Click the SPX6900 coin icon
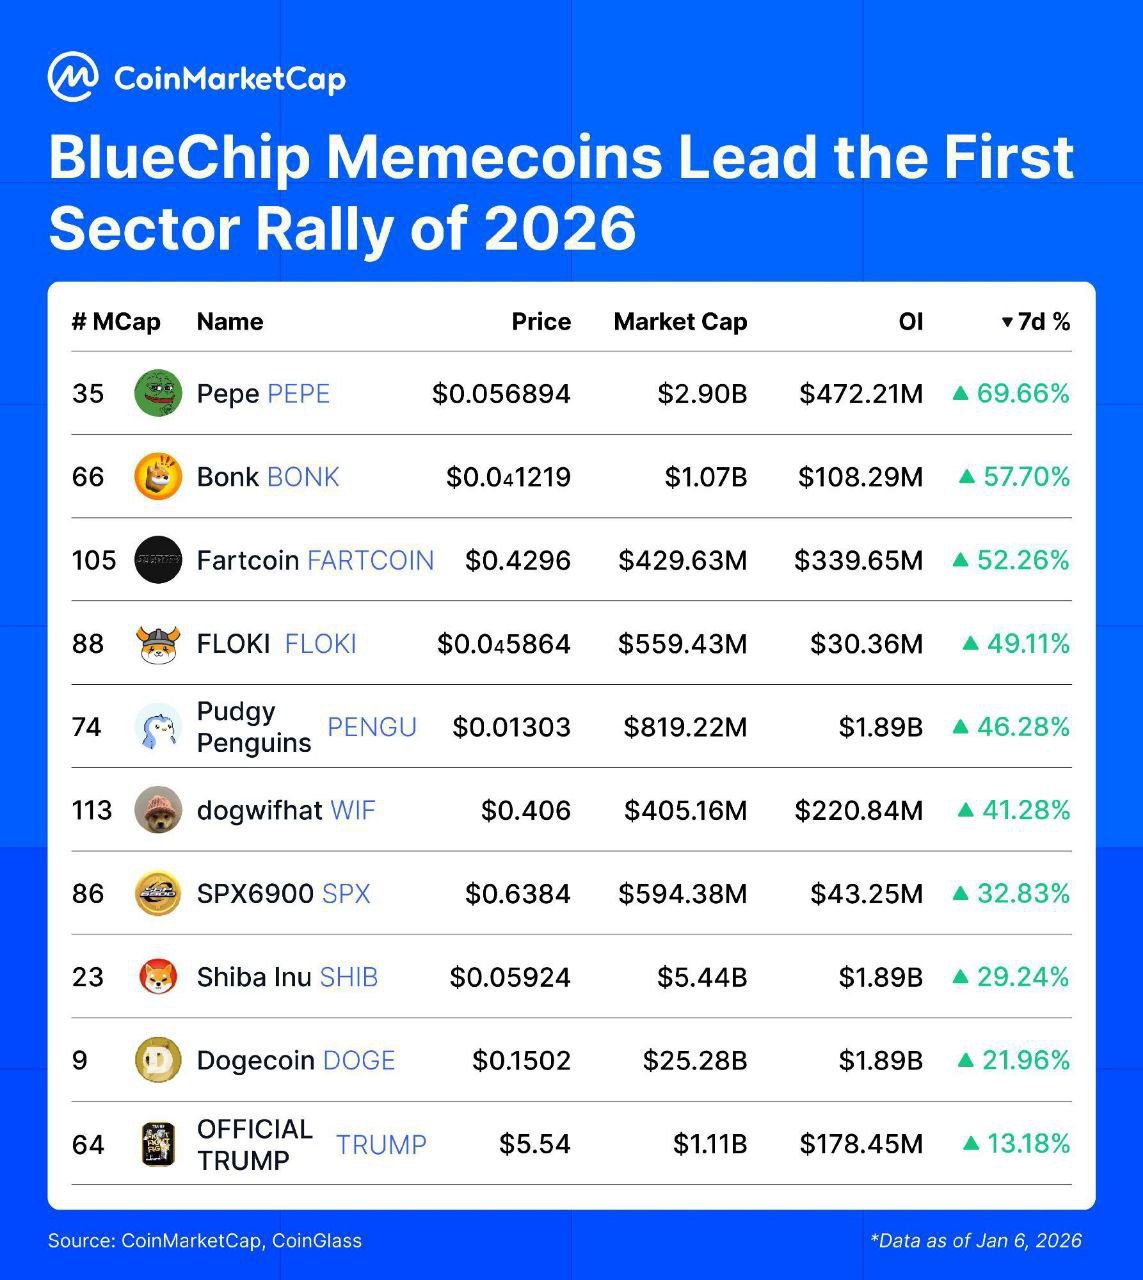The image size is (1143, 1280). click(158, 893)
